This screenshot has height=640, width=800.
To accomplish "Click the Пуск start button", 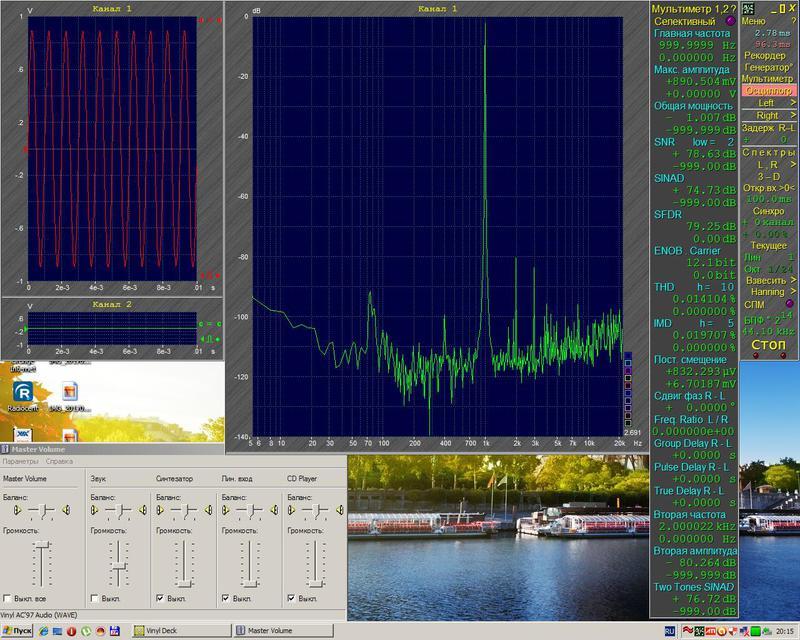I will [x=17, y=631].
